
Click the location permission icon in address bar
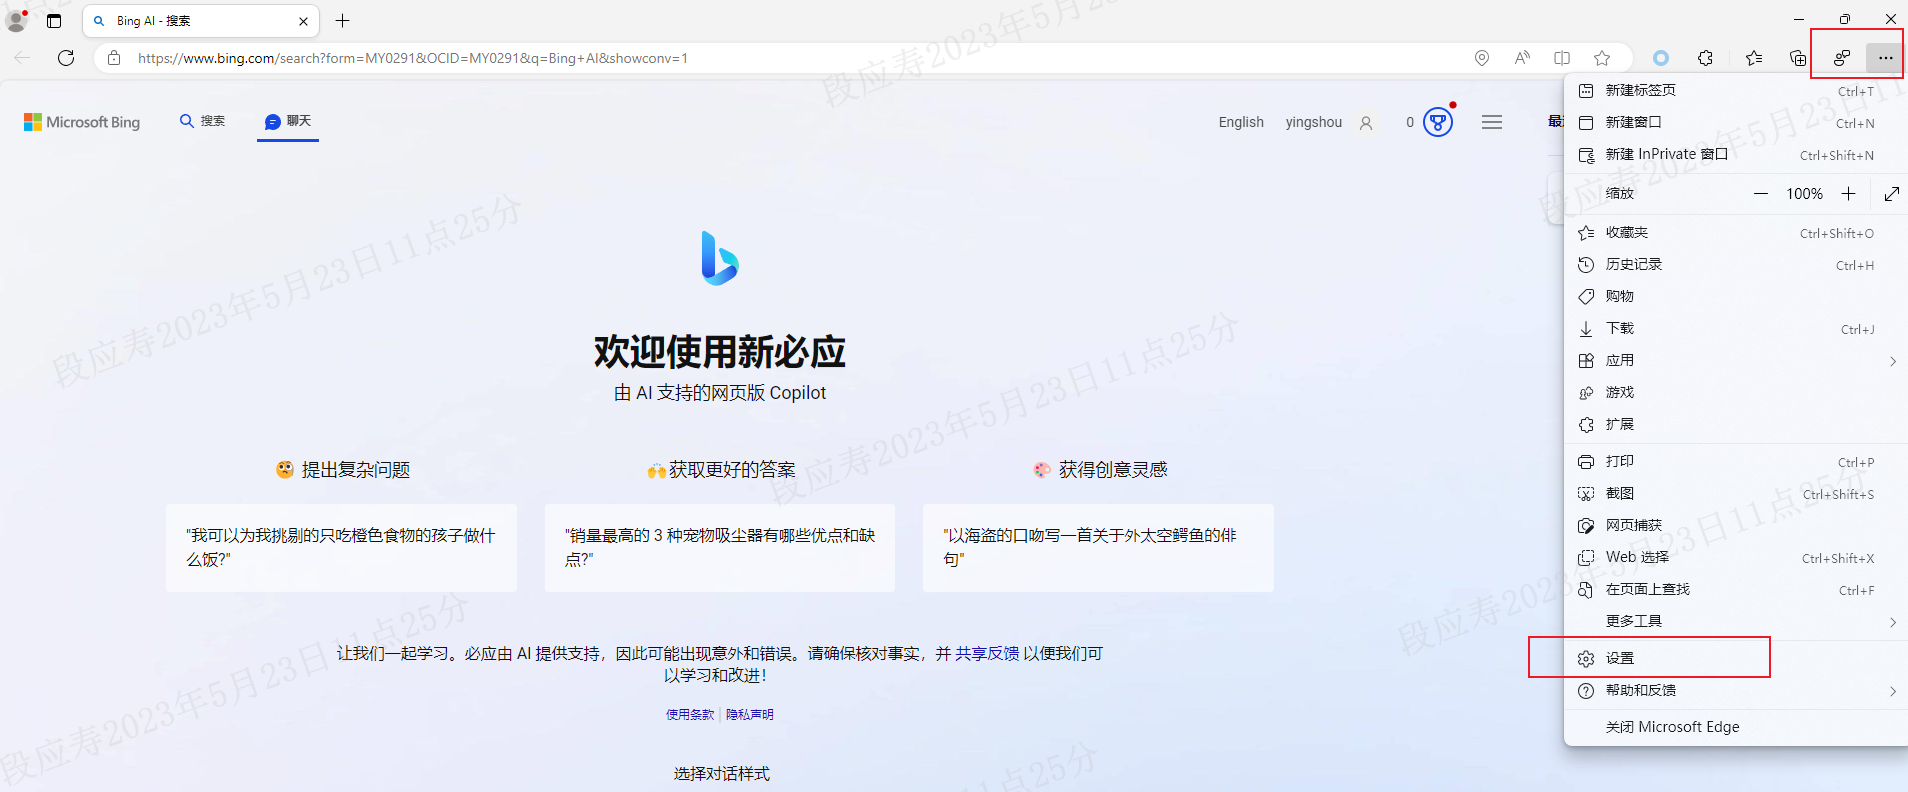1482,58
